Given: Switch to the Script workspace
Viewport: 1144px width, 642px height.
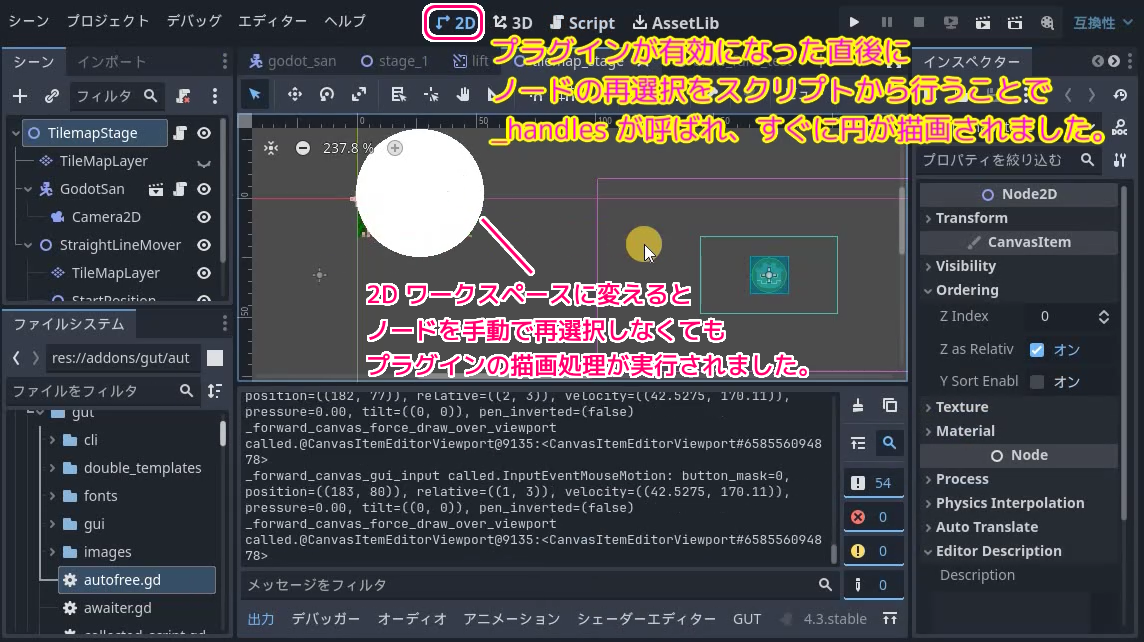Looking at the screenshot, I should pos(582,23).
